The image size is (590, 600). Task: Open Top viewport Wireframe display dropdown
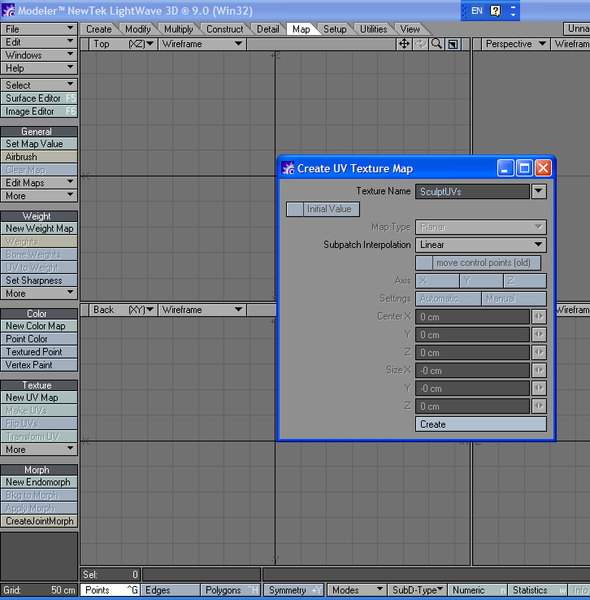202,44
